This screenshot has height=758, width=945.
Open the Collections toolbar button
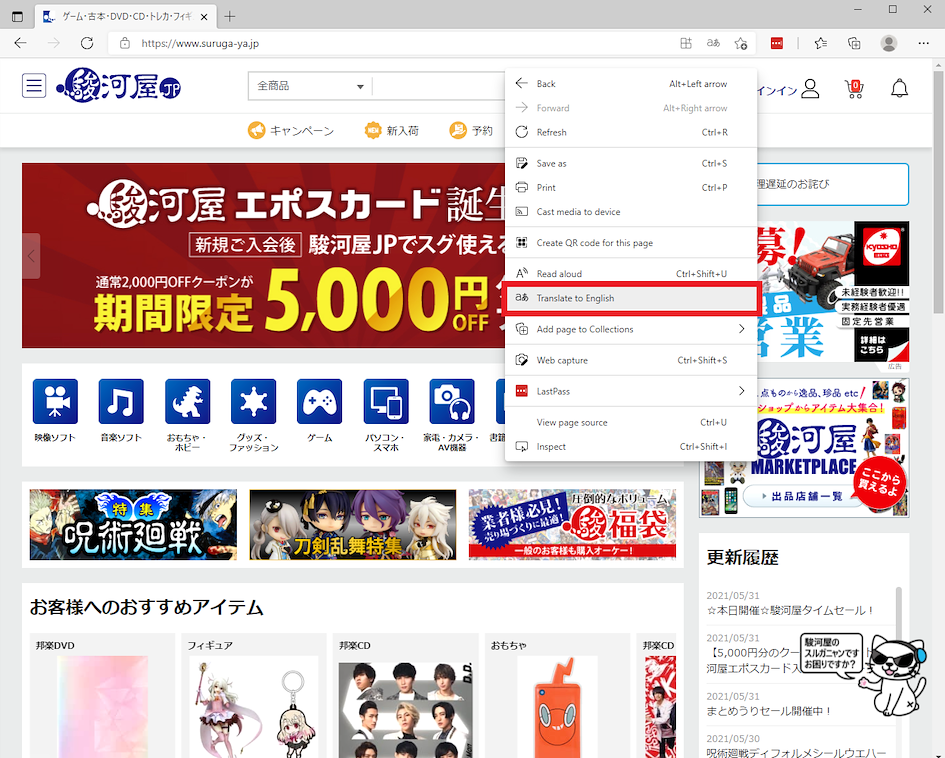coord(854,43)
